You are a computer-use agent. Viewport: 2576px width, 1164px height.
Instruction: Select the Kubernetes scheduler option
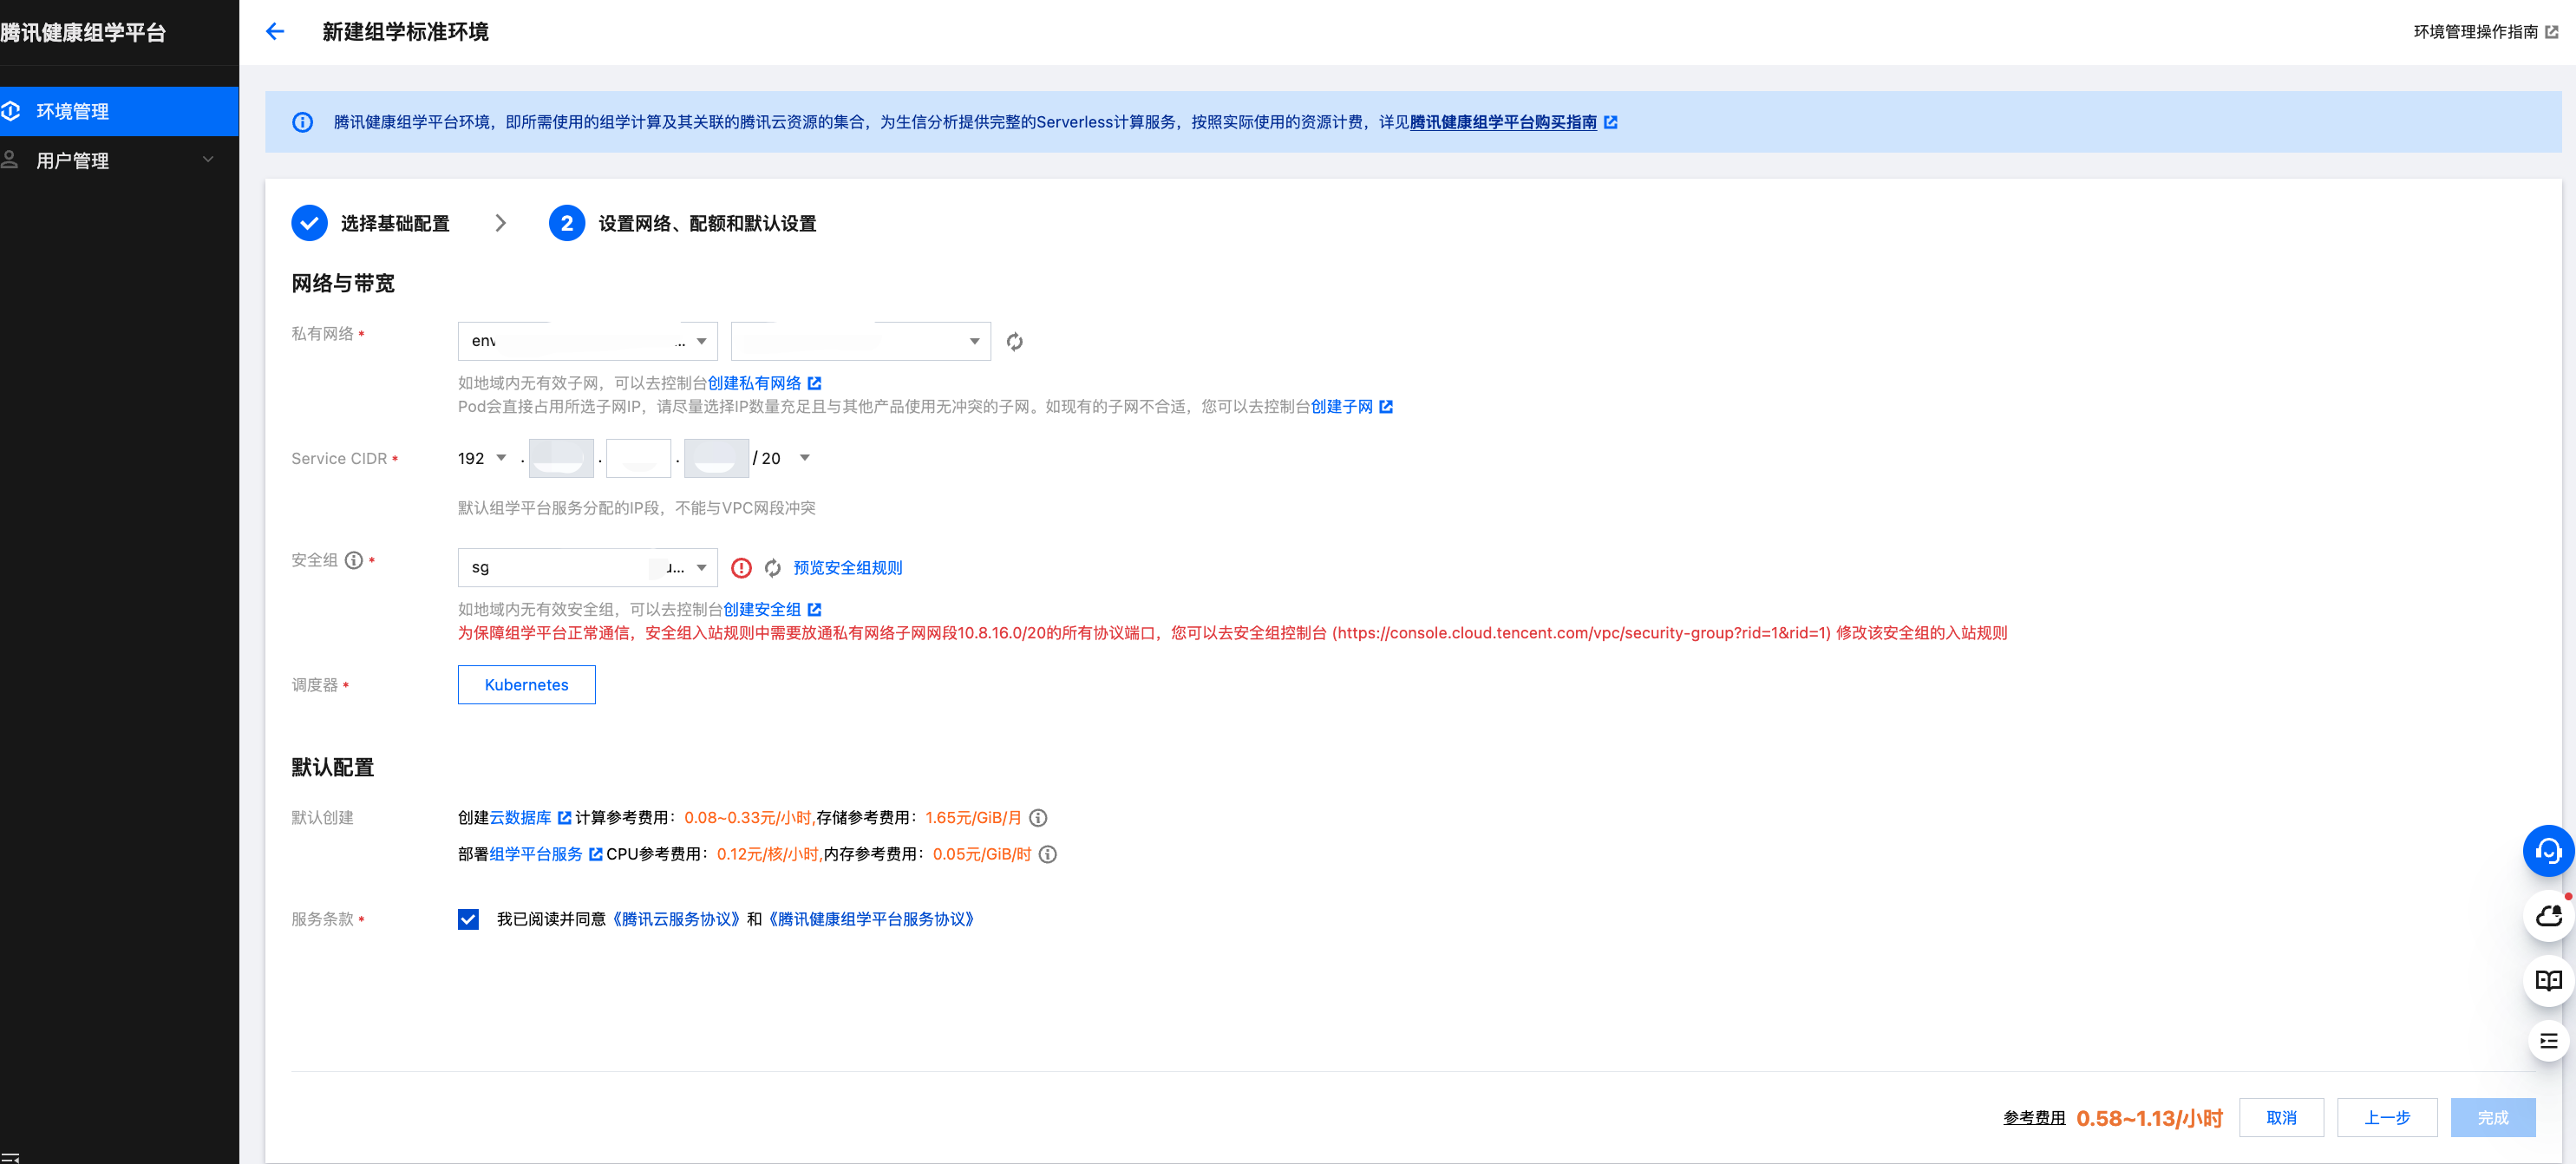pyautogui.click(x=526, y=685)
